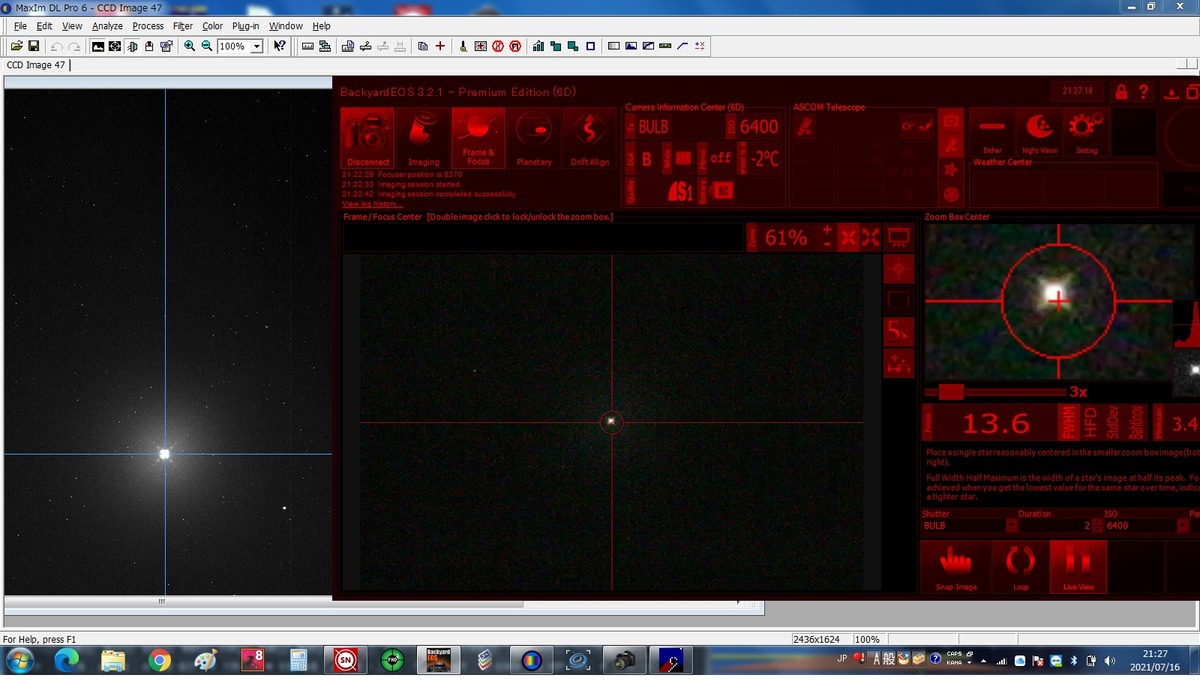The height and width of the screenshot is (681, 1200).
Task: Click the histogram bar chart toolbar icon
Action: (x=539, y=46)
